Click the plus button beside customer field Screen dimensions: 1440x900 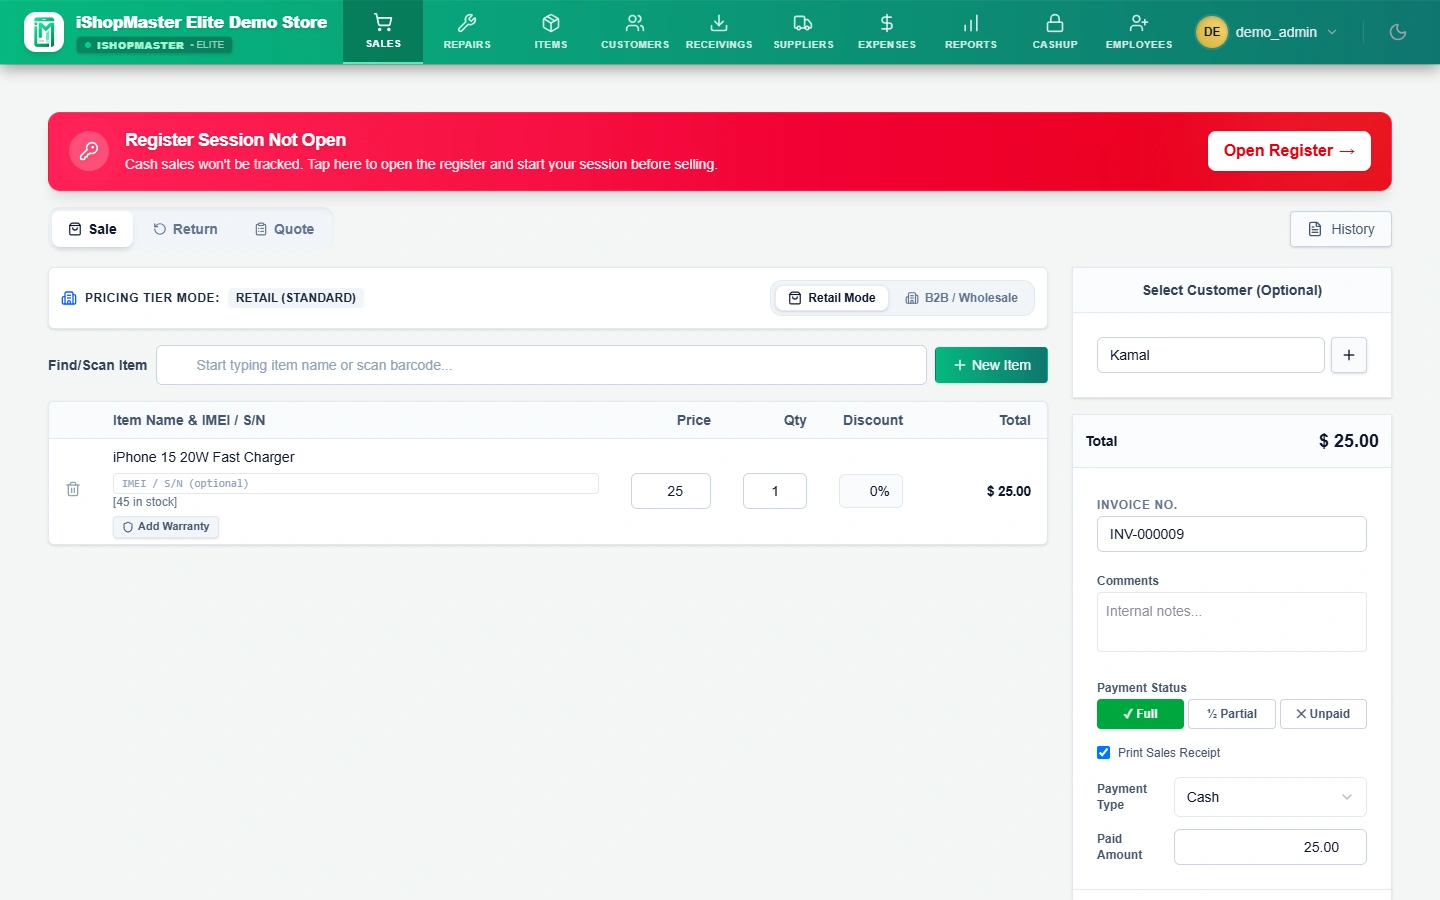[1349, 355]
